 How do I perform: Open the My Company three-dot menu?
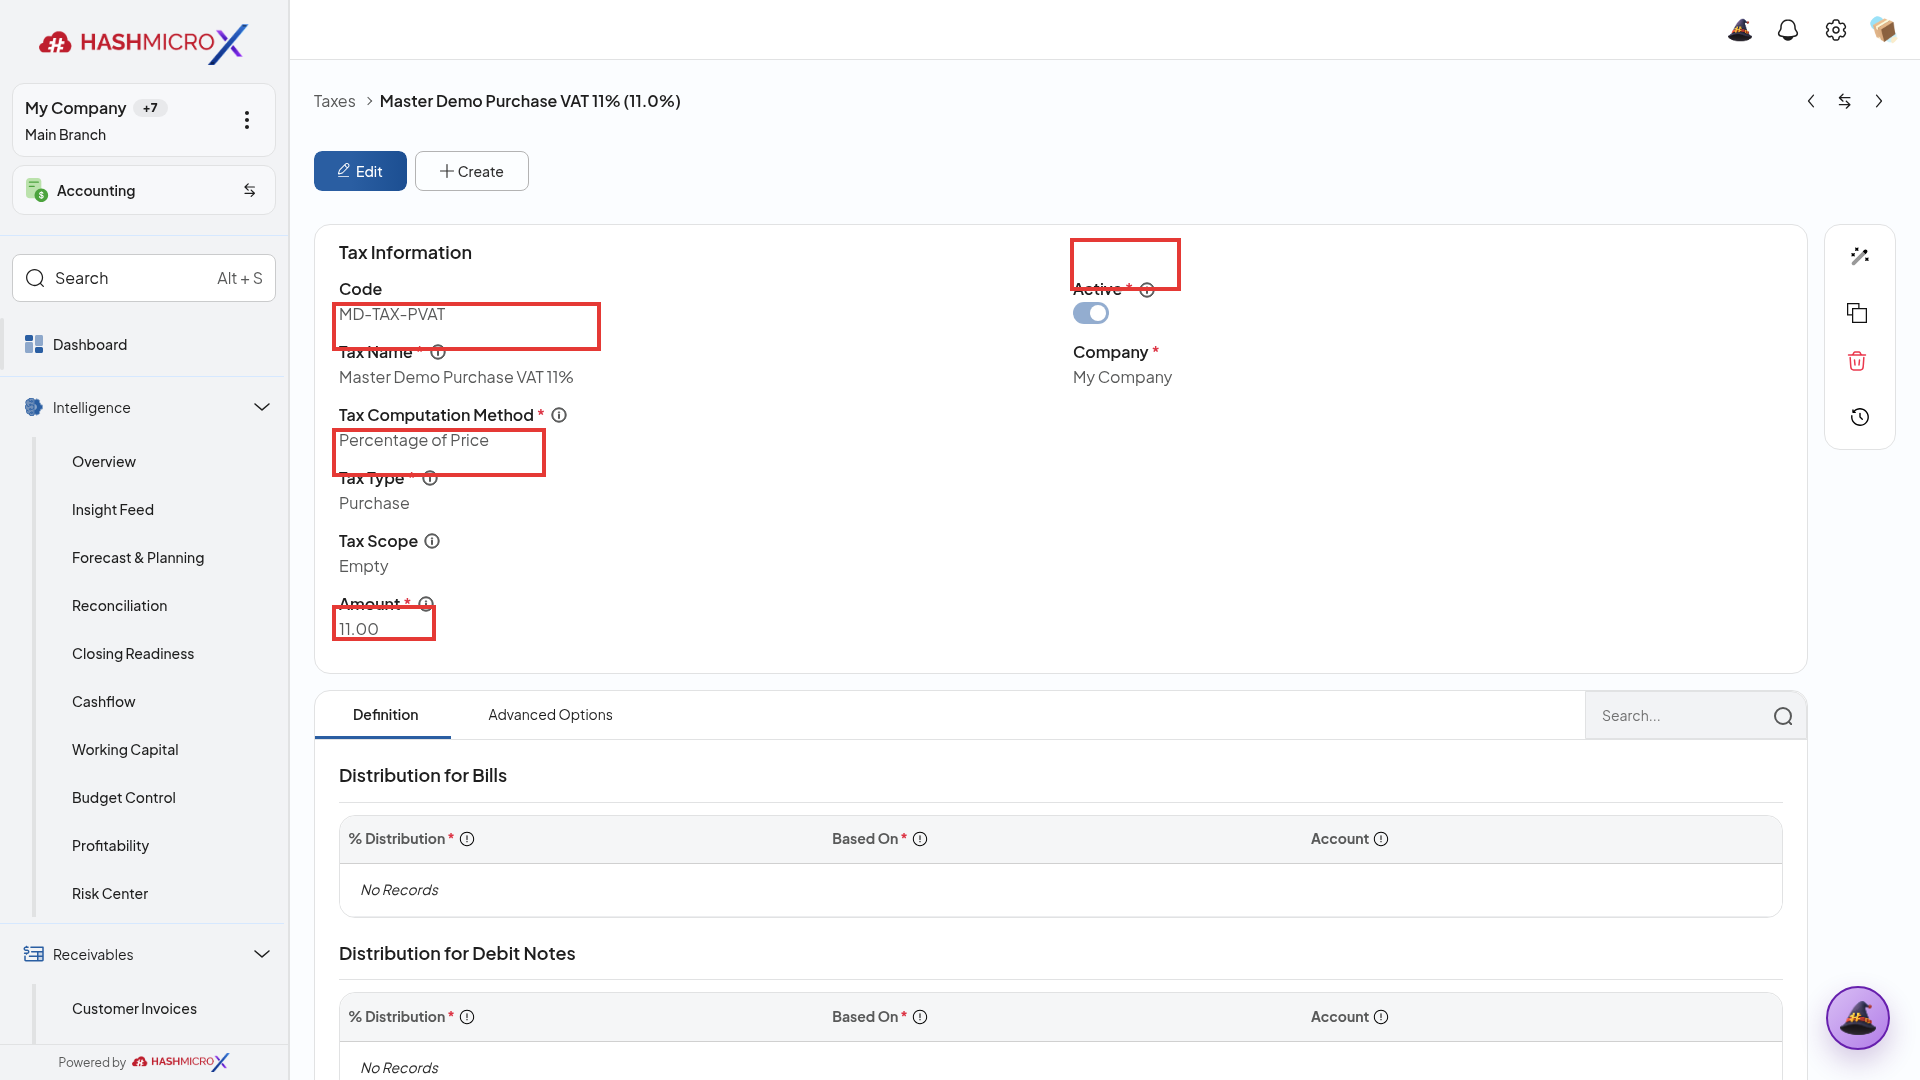click(247, 120)
